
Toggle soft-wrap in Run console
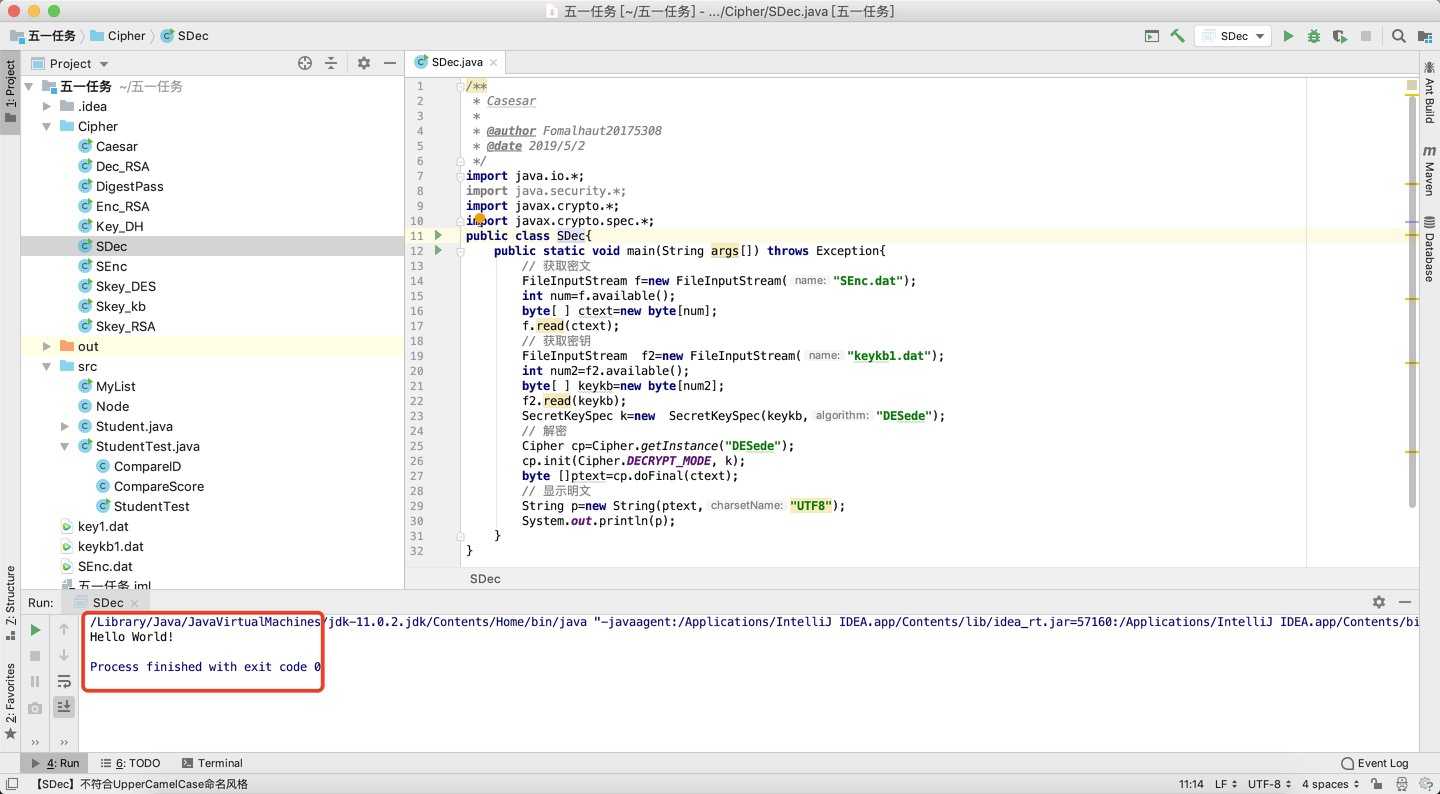coord(64,682)
